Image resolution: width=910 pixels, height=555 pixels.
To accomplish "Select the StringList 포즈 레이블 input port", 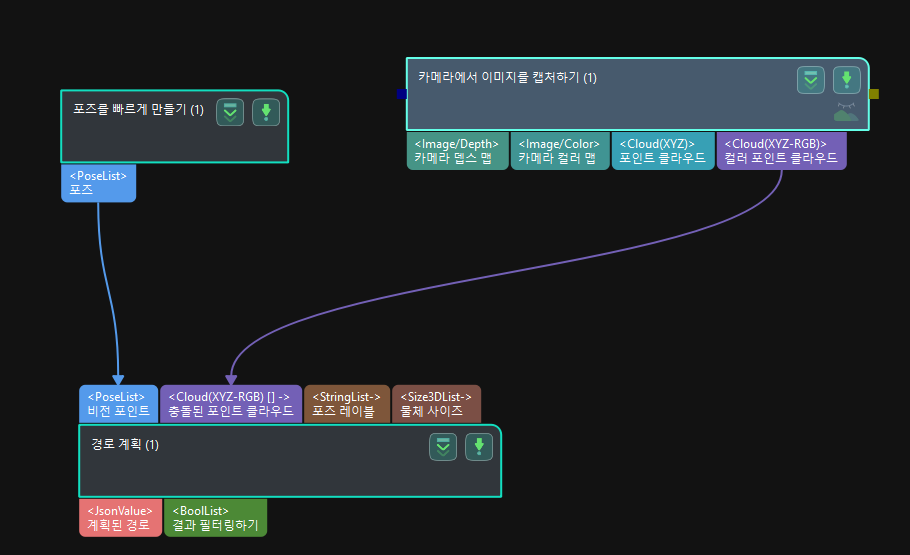I will [347, 404].
